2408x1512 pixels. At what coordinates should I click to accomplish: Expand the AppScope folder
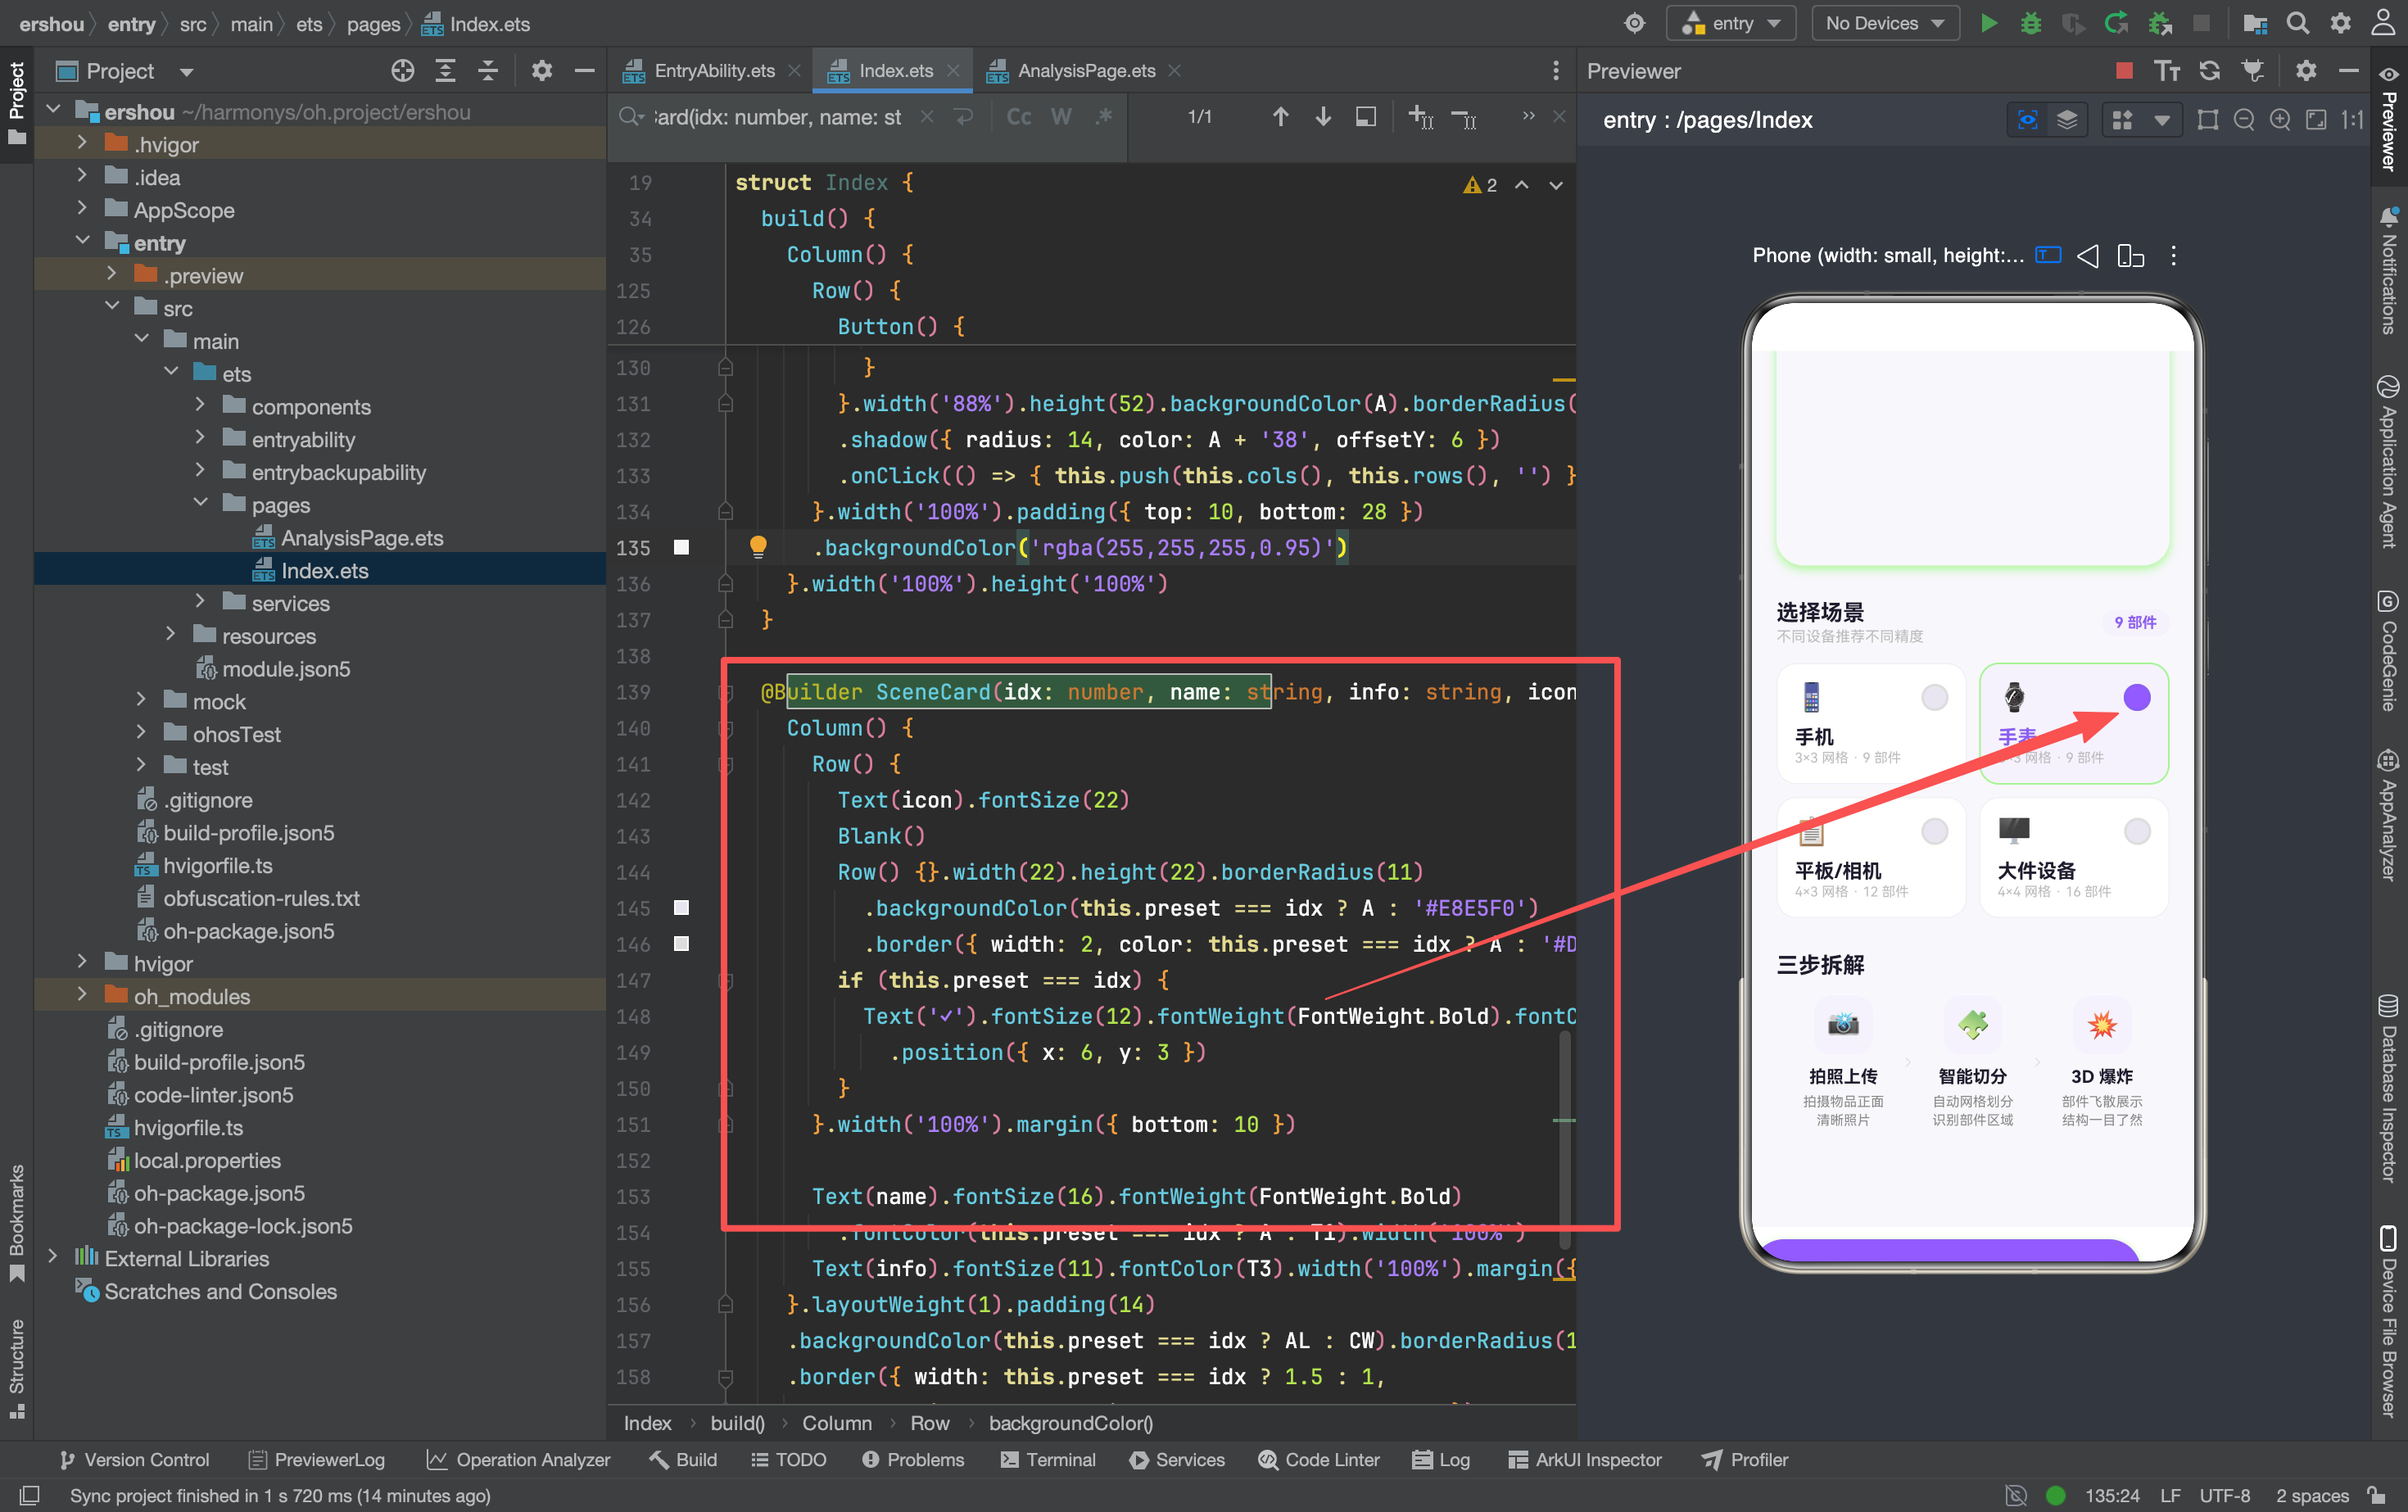click(82, 209)
